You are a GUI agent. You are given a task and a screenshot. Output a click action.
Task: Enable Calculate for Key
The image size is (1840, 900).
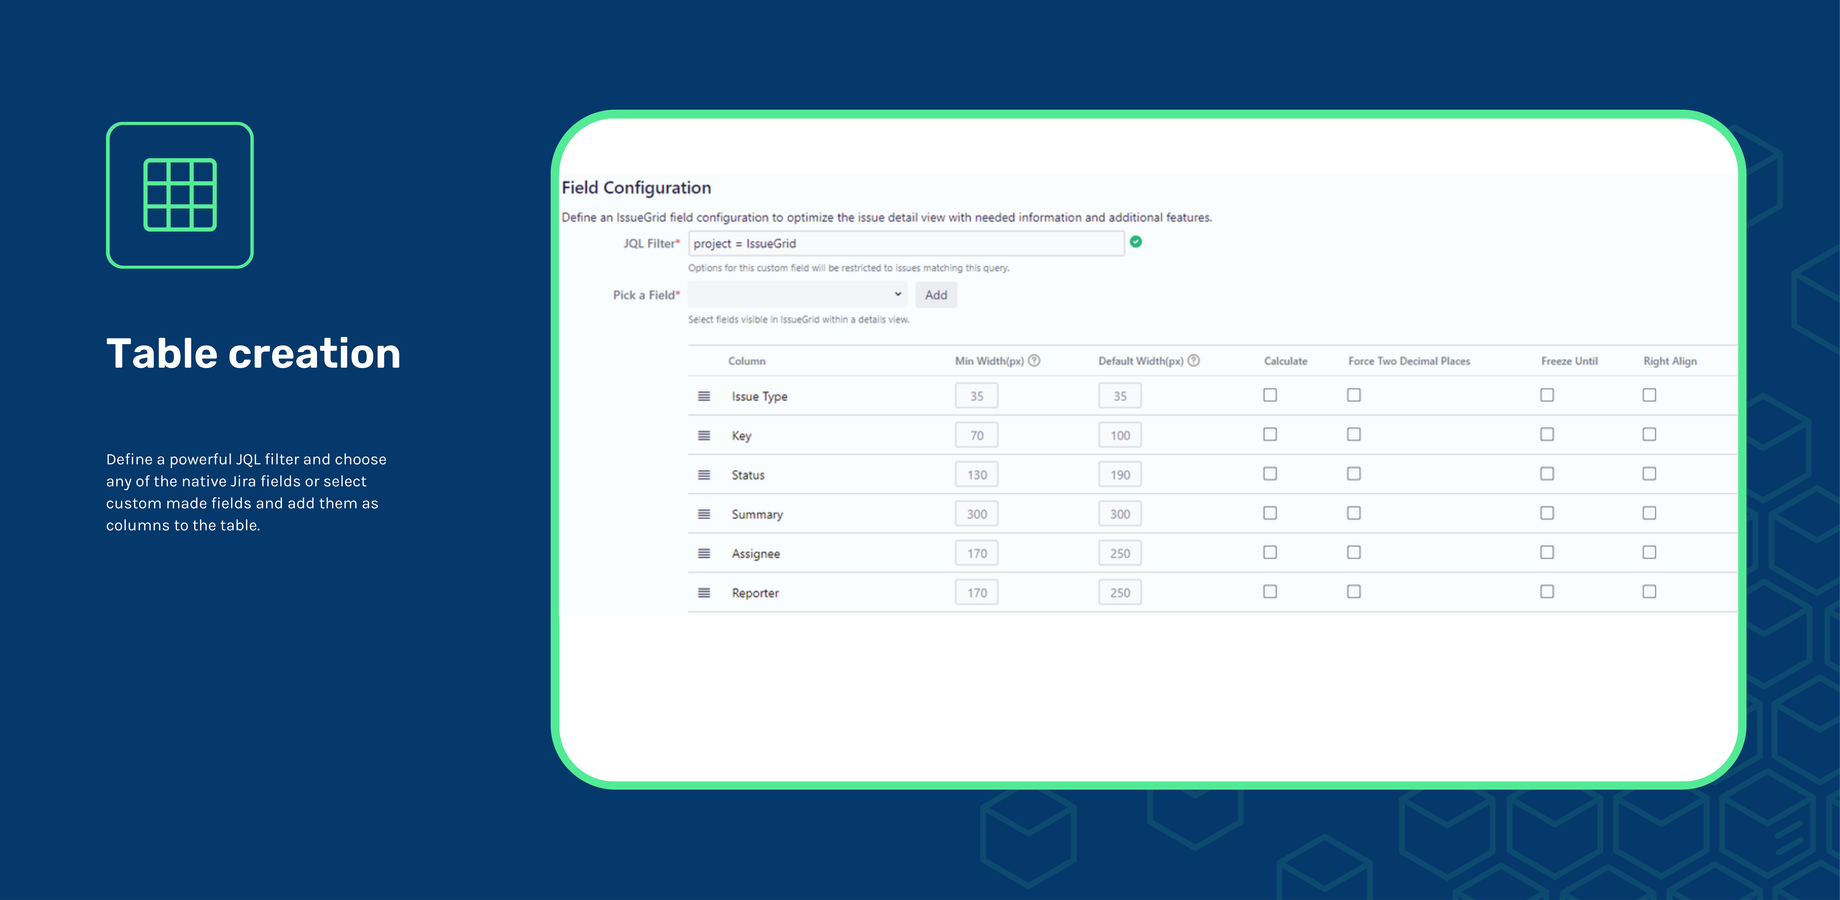tap(1270, 434)
